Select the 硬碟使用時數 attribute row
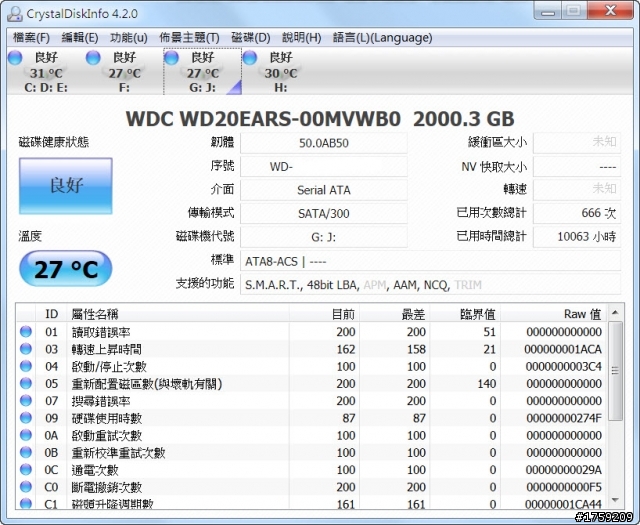 coord(311,418)
